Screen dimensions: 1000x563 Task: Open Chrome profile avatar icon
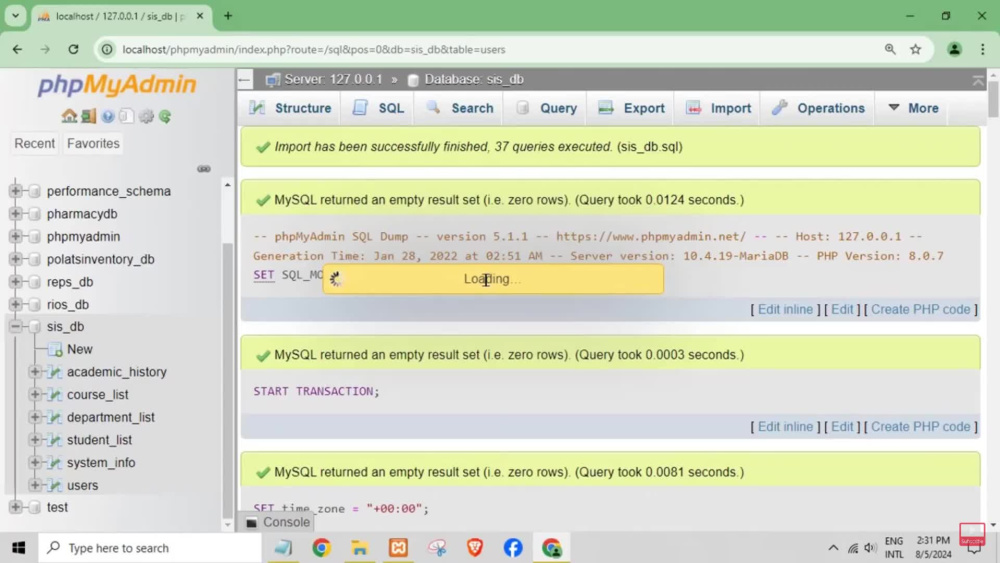pos(954,49)
